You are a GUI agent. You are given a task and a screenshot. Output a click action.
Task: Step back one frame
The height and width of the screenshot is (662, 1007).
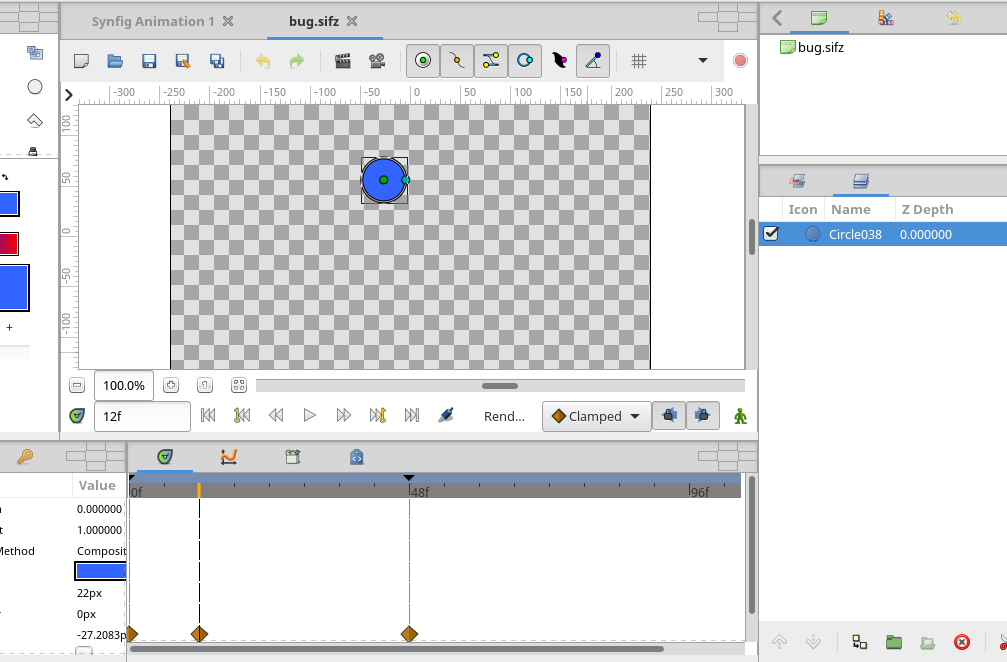coord(276,415)
